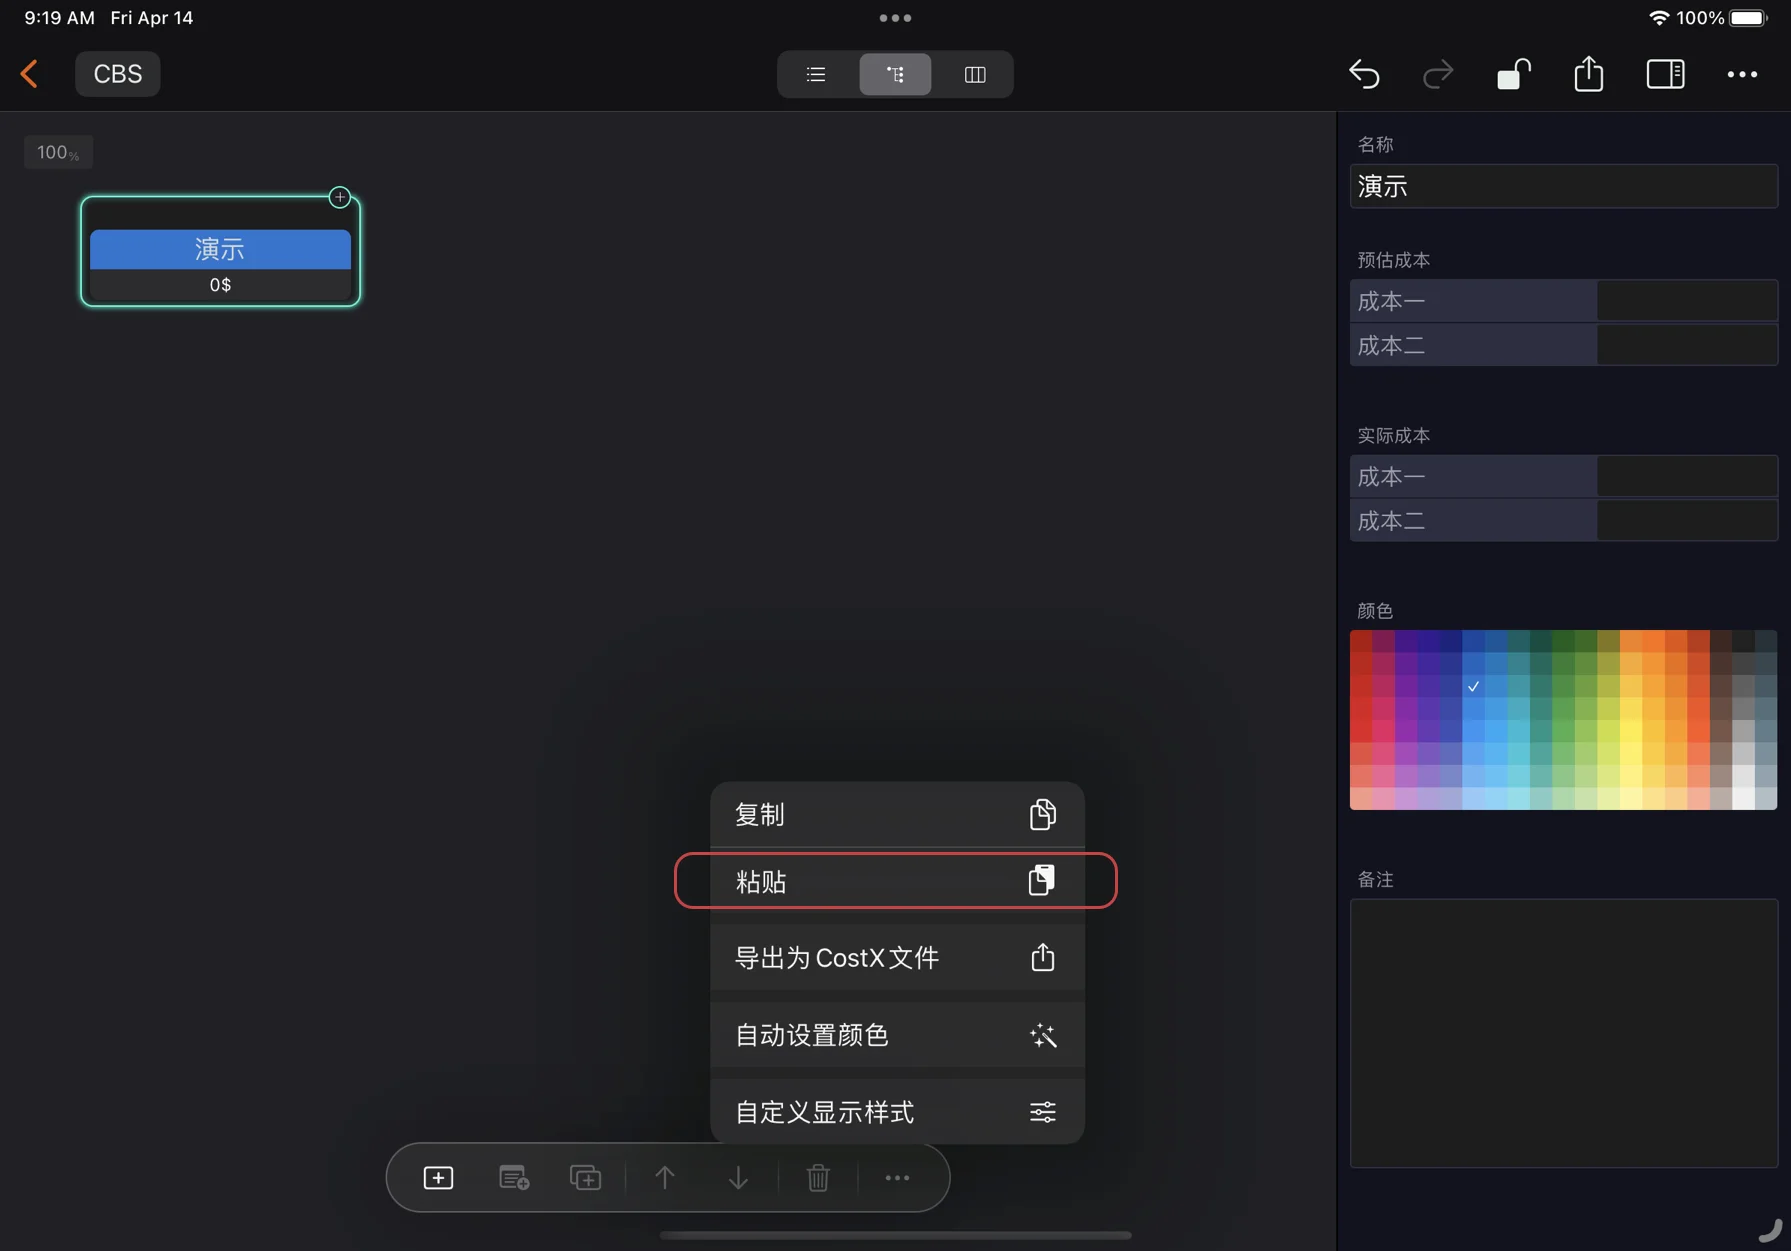Screen dimensions: 1791x1251
Task: Go back using the orange back arrow
Action: (30, 74)
